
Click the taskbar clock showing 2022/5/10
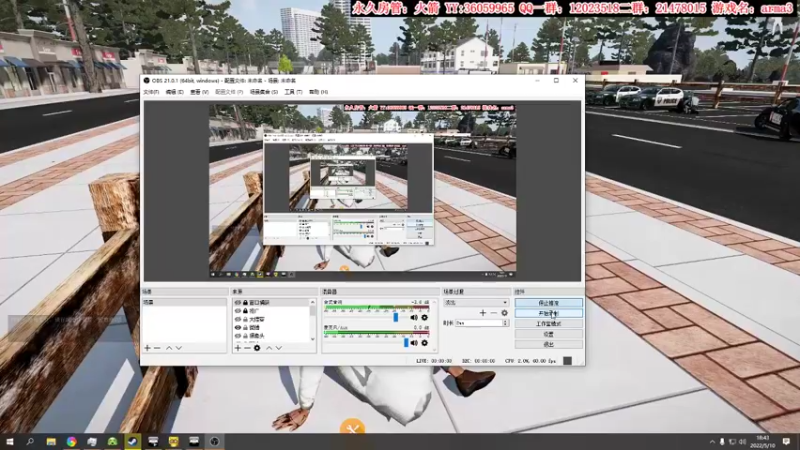point(763,442)
